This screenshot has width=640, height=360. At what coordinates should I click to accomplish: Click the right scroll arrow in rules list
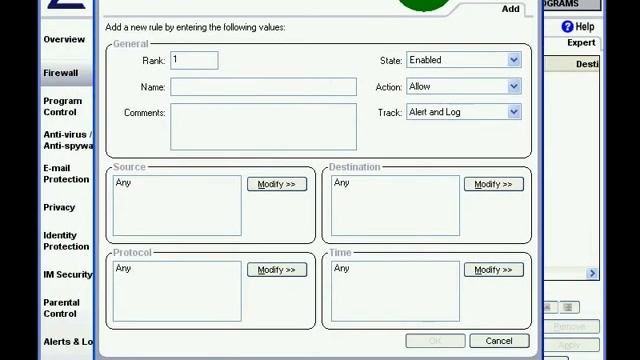(592, 273)
